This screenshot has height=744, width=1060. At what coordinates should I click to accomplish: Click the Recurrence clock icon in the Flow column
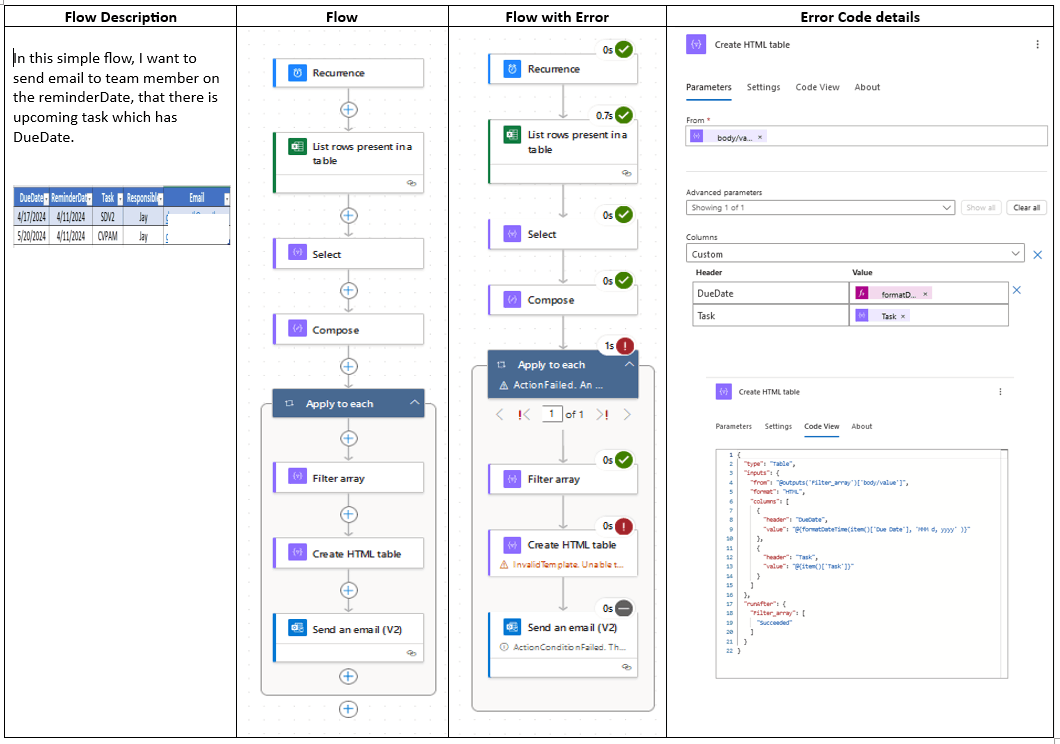[297, 72]
